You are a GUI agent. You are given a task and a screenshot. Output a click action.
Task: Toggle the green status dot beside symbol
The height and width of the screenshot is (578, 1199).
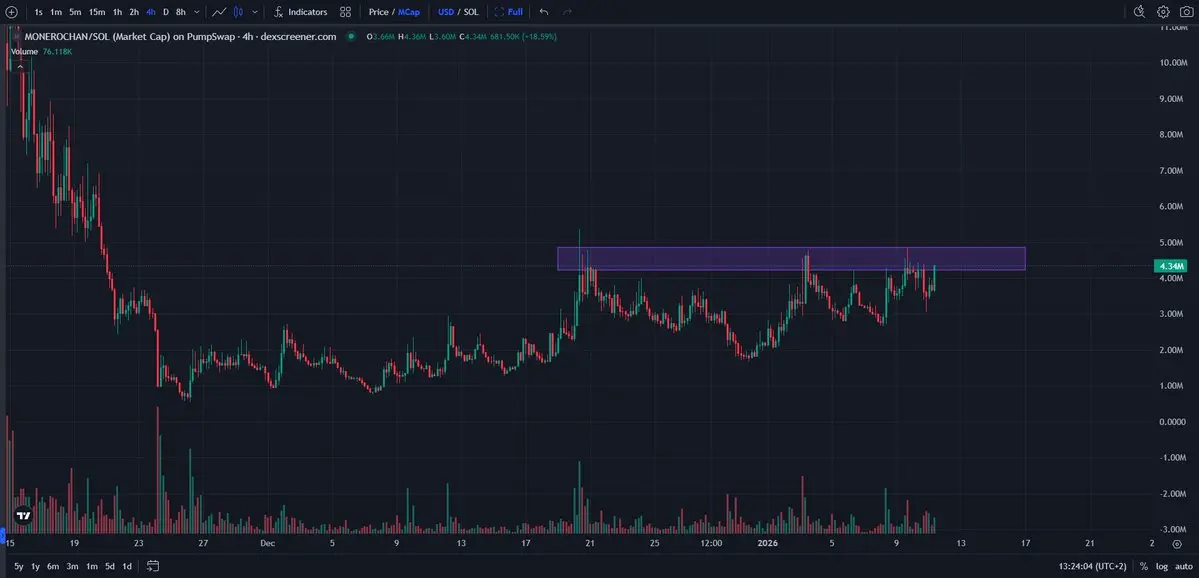(351, 36)
